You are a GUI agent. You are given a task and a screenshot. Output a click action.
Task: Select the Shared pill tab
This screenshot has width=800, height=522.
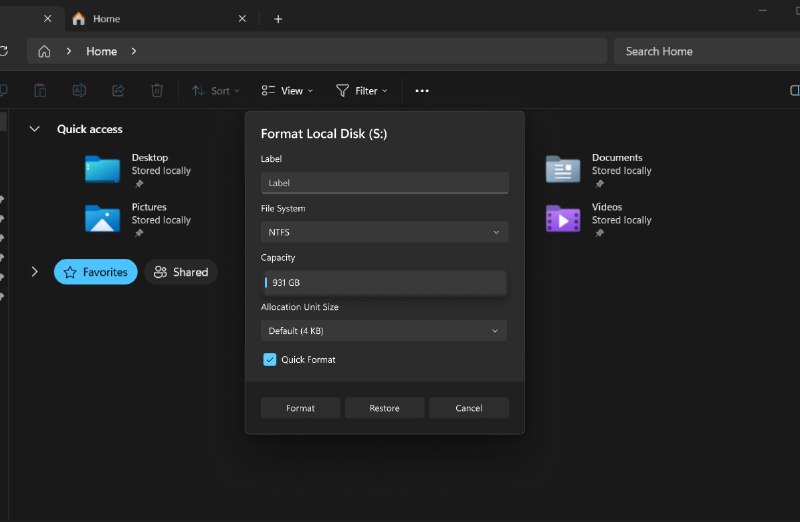coord(181,272)
